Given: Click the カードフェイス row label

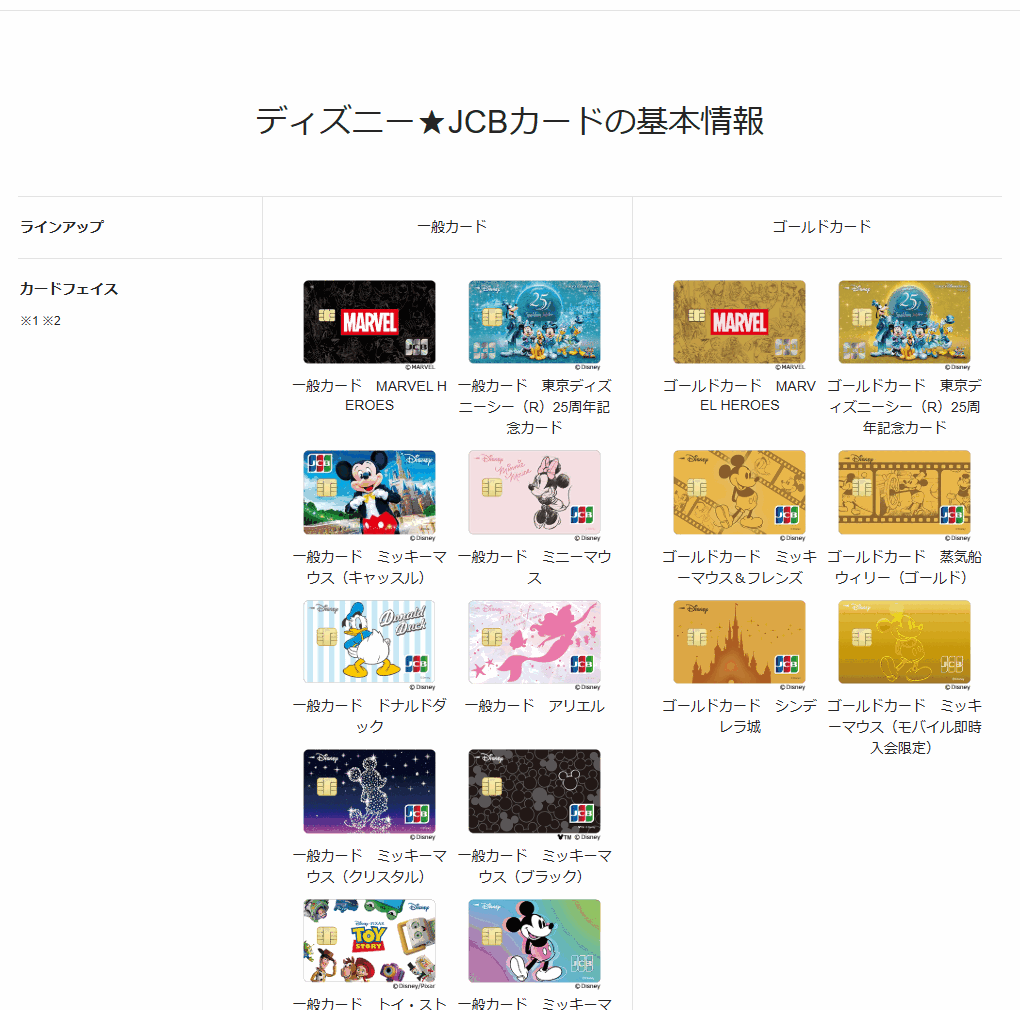Looking at the screenshot, I should point(69,289).
